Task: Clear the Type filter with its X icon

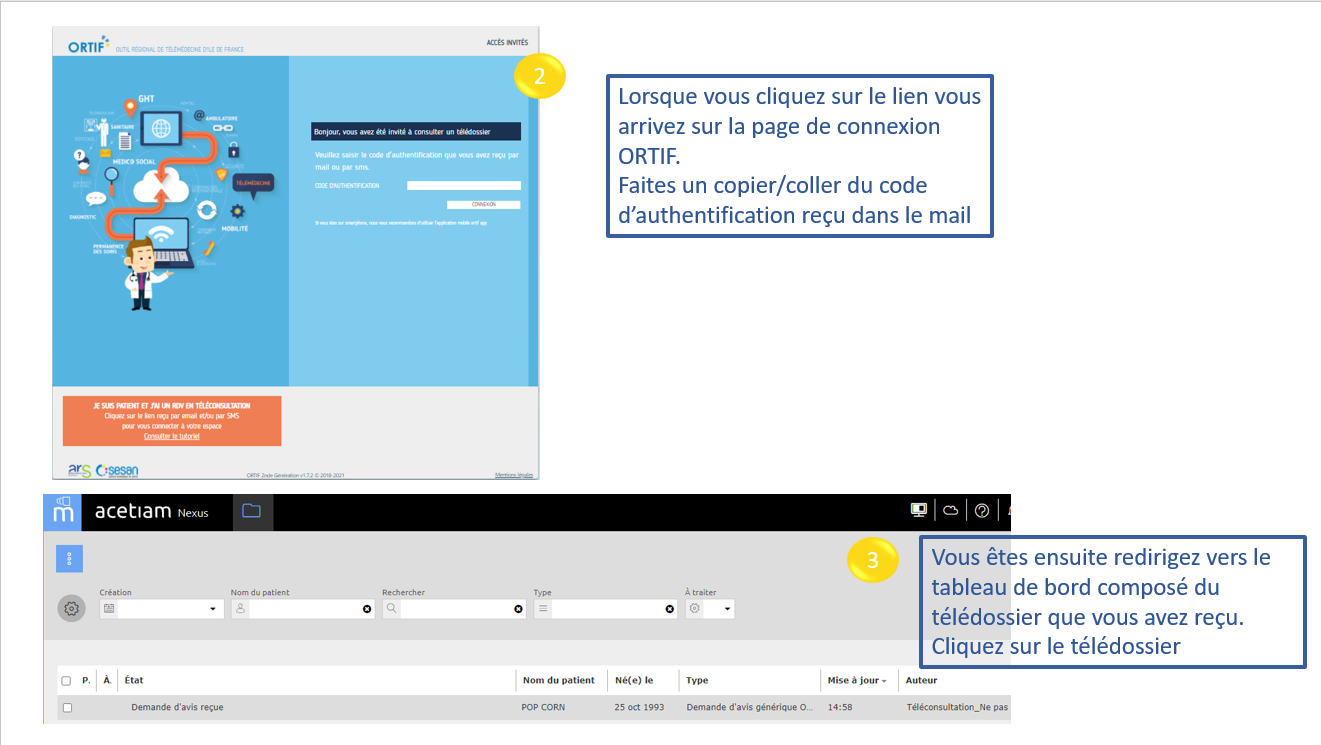Action: 670,609
